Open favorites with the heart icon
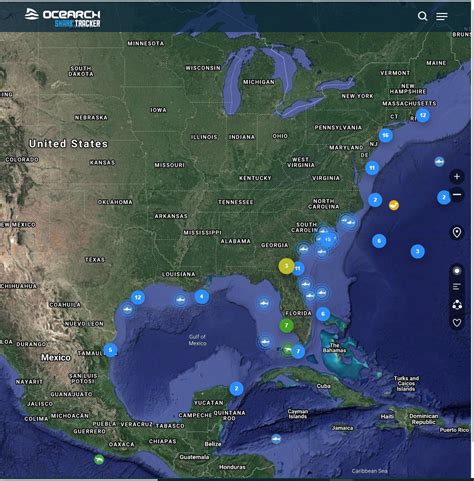 point(457,322)
